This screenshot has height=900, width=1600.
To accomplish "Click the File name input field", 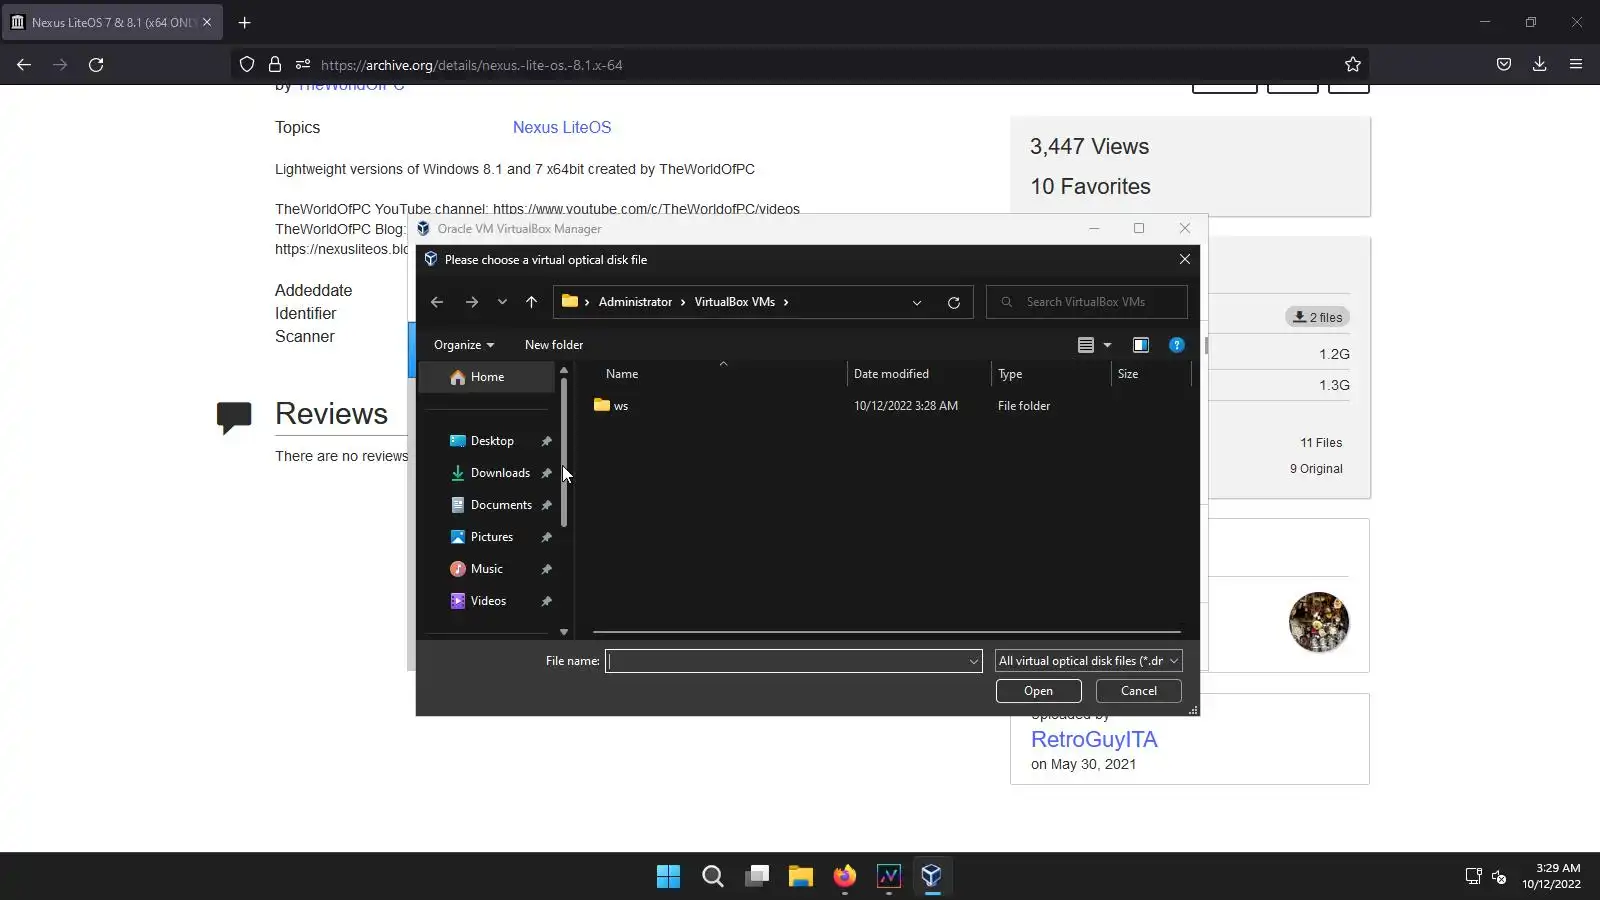I will [786, 661].
